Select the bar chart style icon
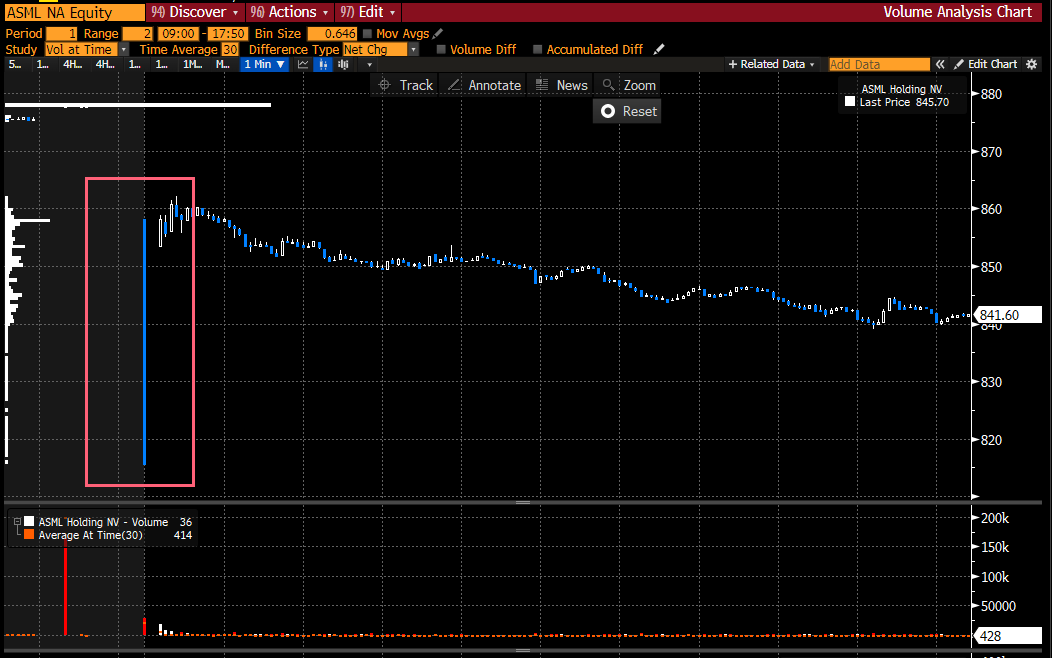 pyautogui.click(x=345, y=64)
